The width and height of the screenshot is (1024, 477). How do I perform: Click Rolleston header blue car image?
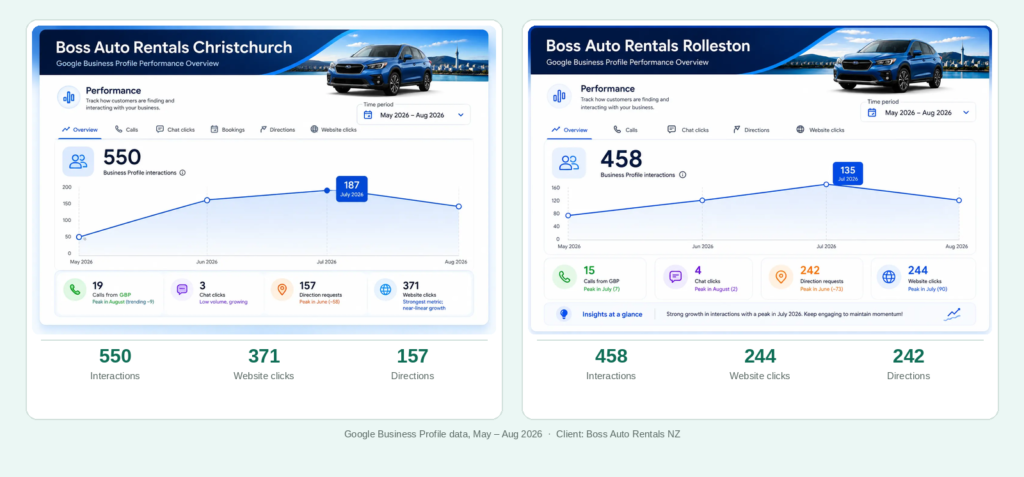tap(888, 67)
